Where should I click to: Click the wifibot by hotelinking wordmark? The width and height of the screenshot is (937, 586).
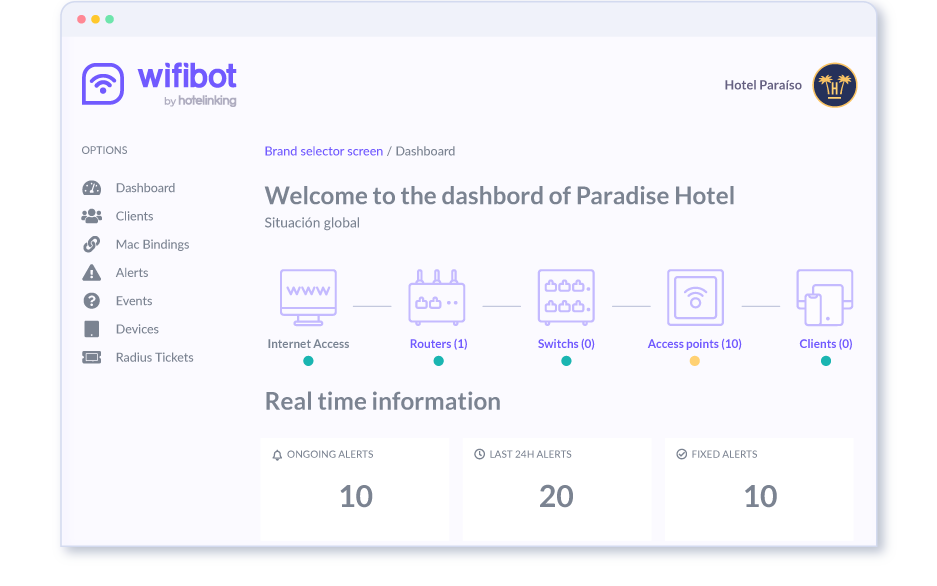click(x=187, y=84)
